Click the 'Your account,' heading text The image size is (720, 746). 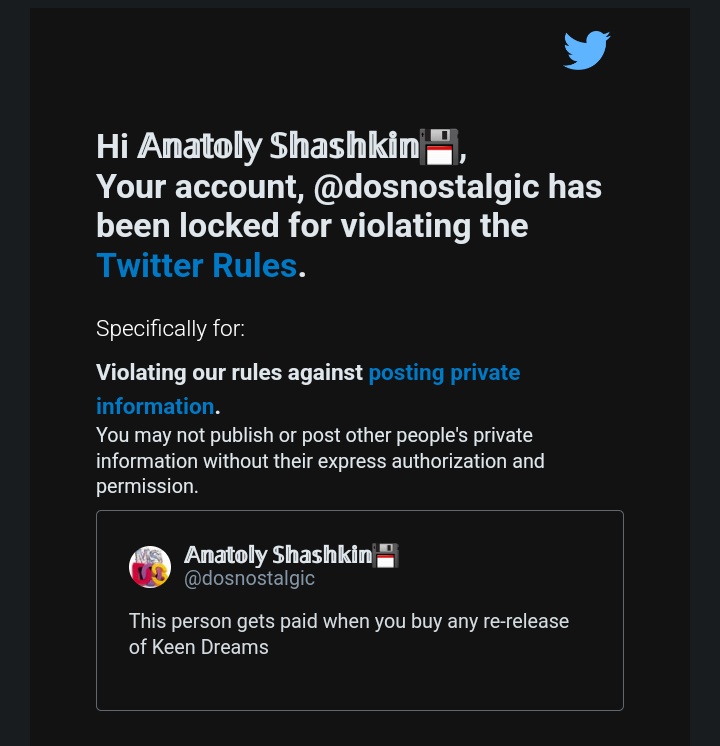[x=200, y=187]
